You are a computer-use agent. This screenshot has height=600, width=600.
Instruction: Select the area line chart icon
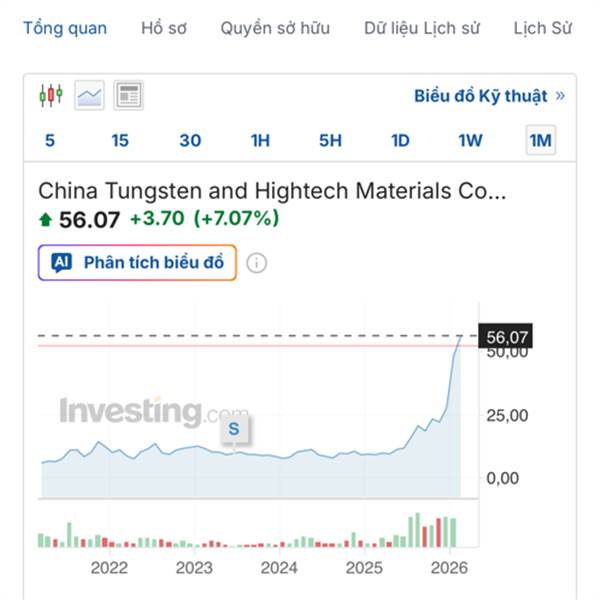(90, 96)
